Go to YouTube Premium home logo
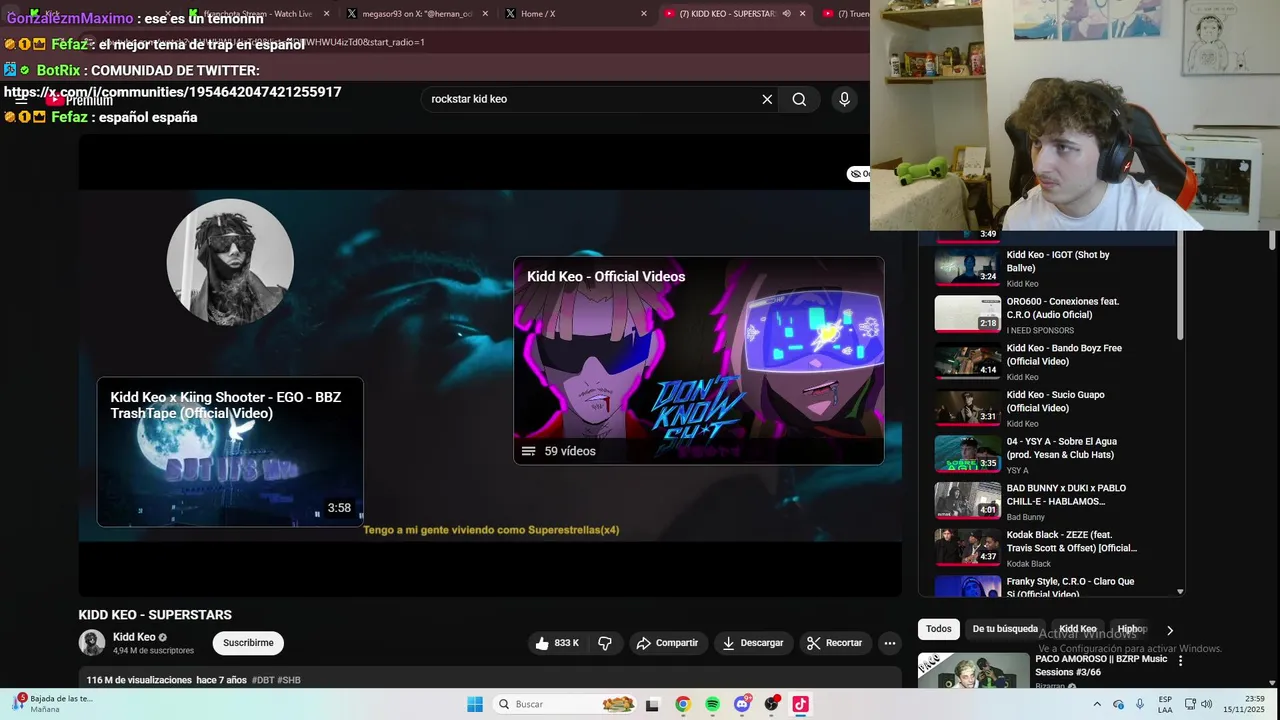1280x720 pixels. point(79,100)
